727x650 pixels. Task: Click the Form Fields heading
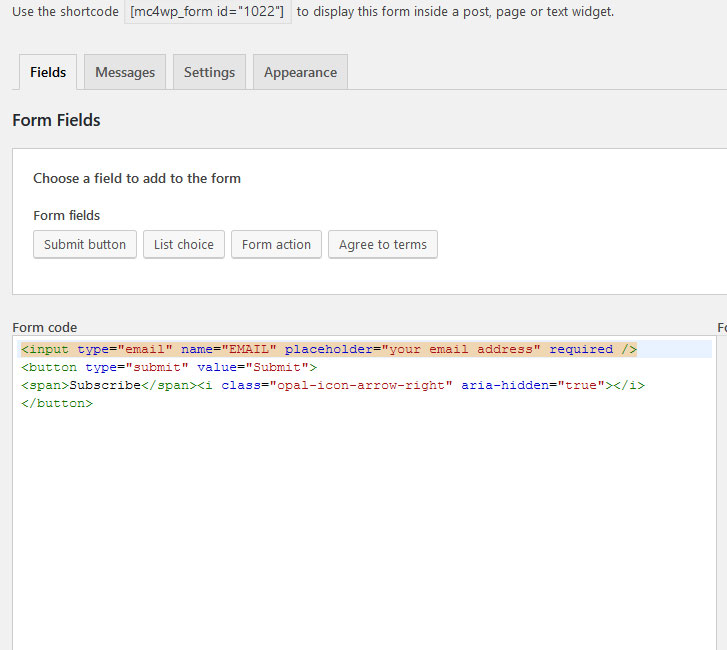pos(56,120)
